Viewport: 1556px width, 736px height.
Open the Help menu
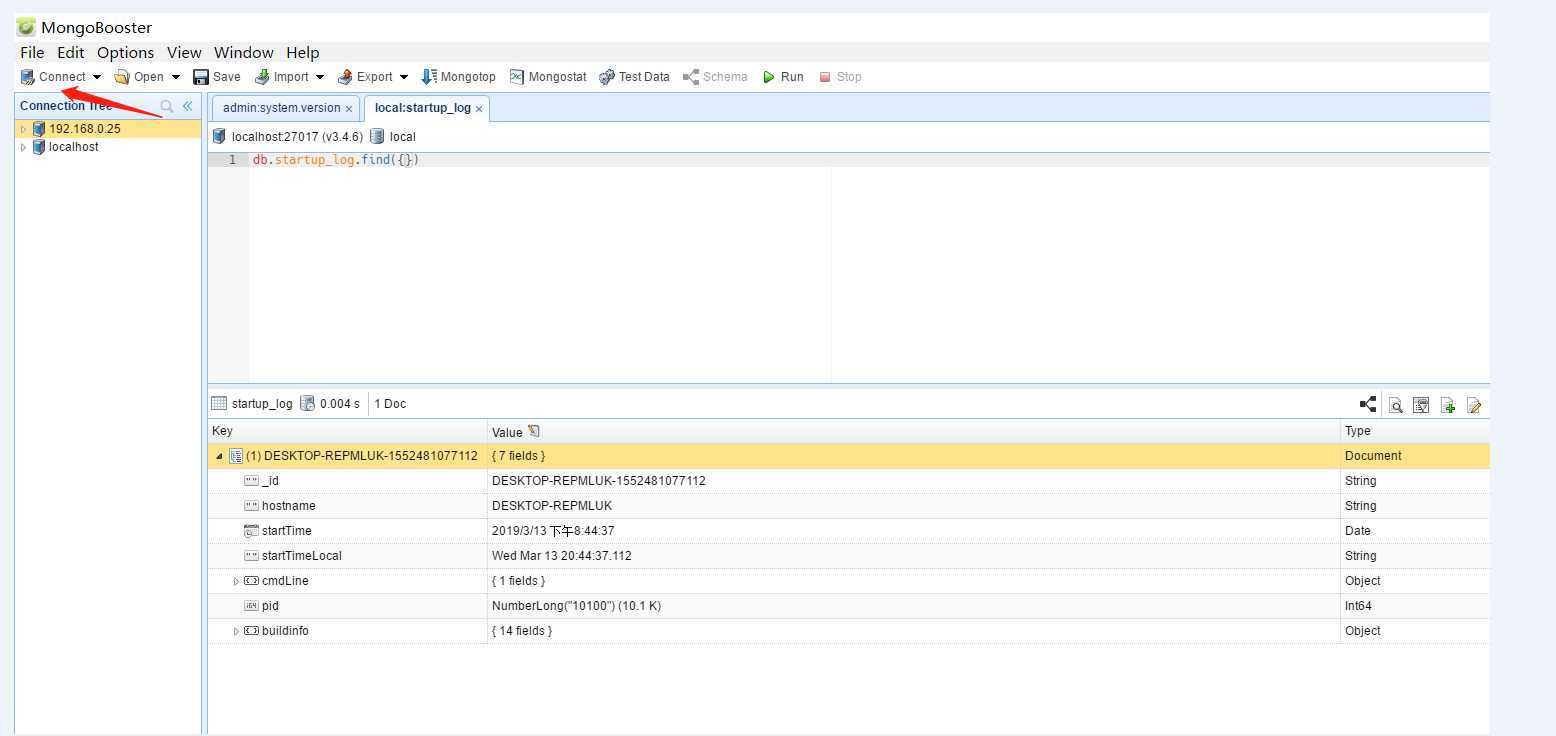(x=302, y=52)
